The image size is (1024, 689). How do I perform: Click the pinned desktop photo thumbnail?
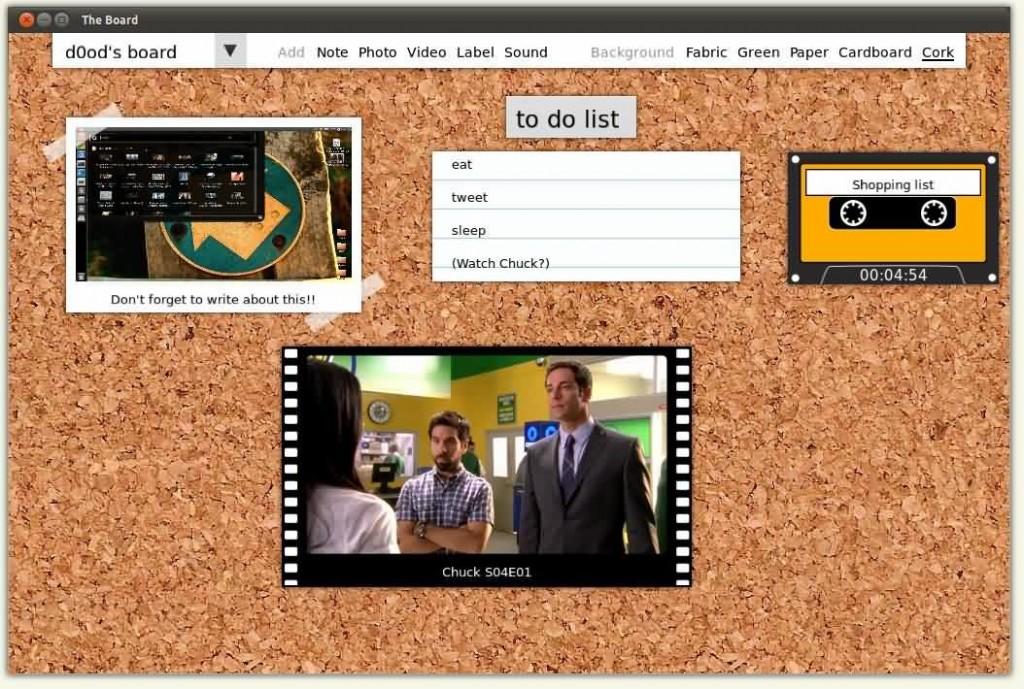tap(213, 204)
